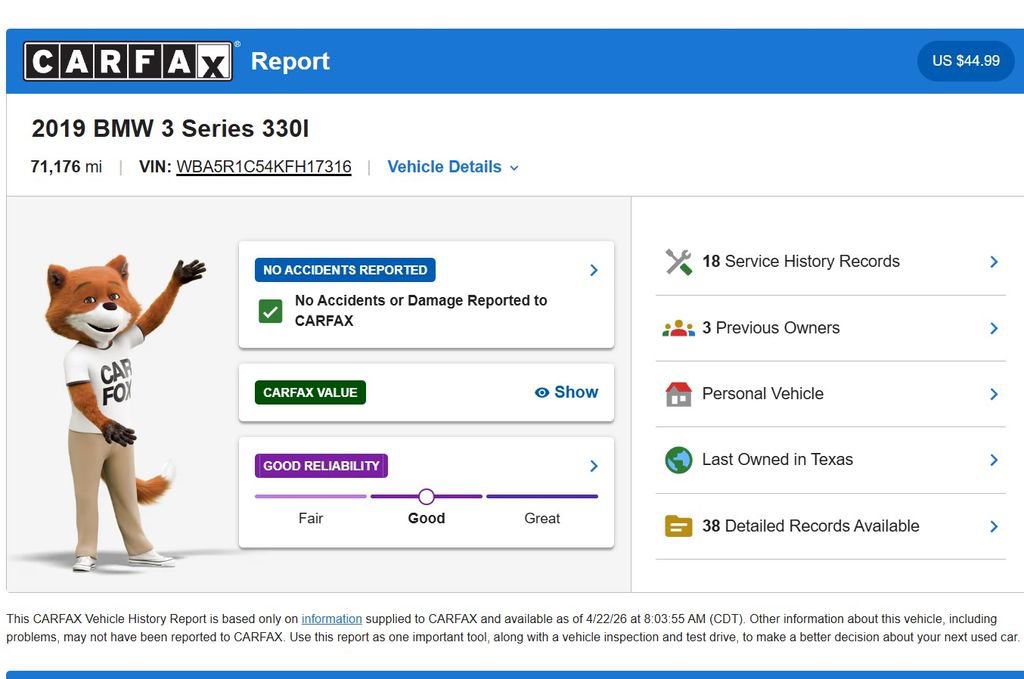Select 38 Detailed Records Available row
The height and width of the screenshot is (679, 1024).
coord(831,526)
